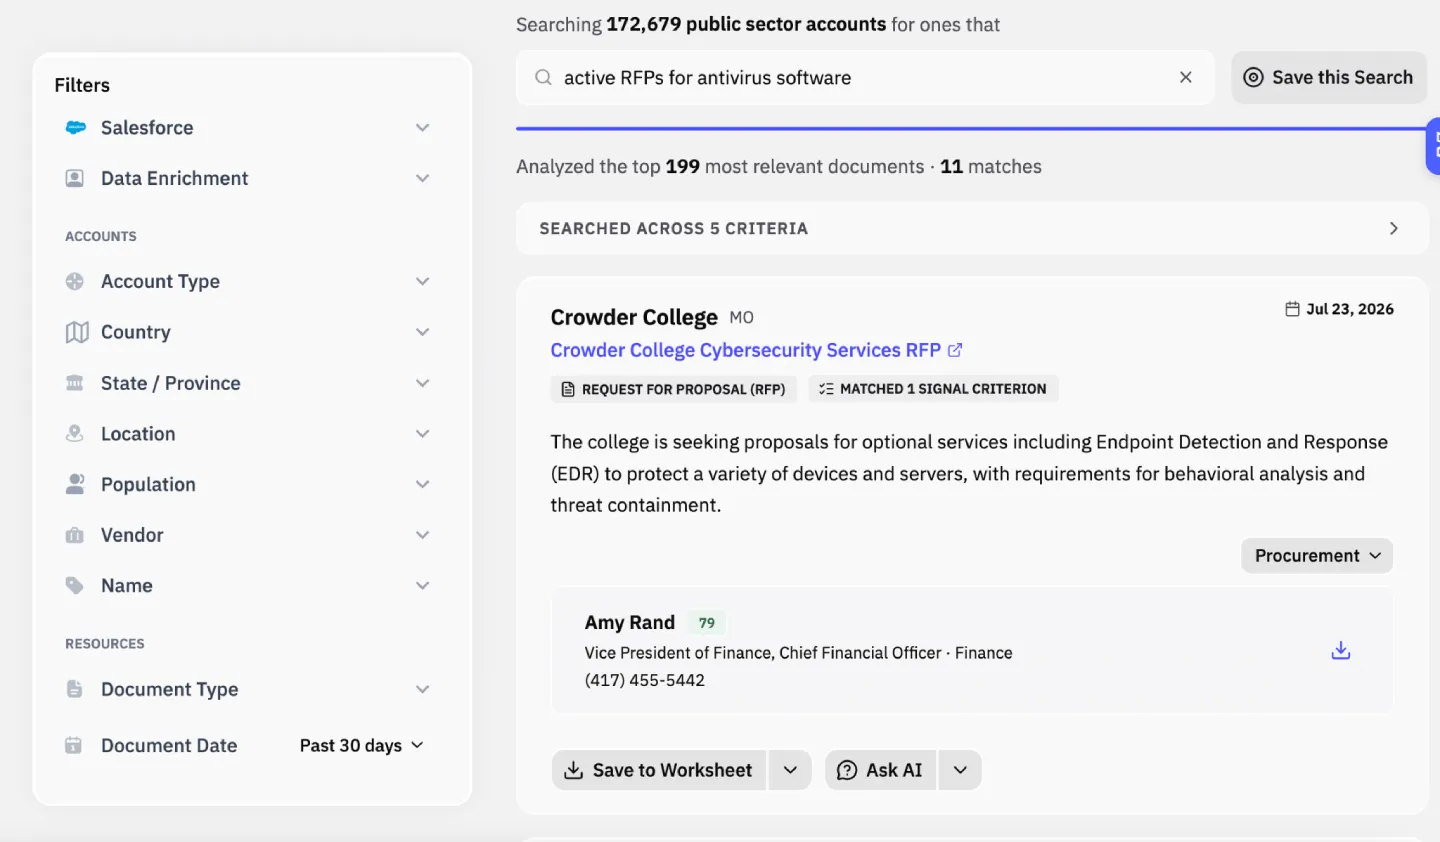1440x842 pixels.
Task: Click the '11 matches' result count text
Action: coord(991,166)
